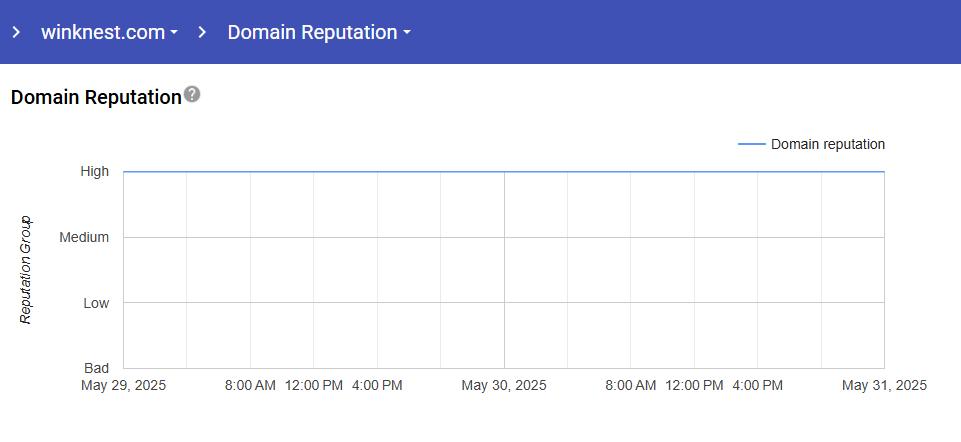Click the May 31, 2025 date label

[x=884, y=385]
